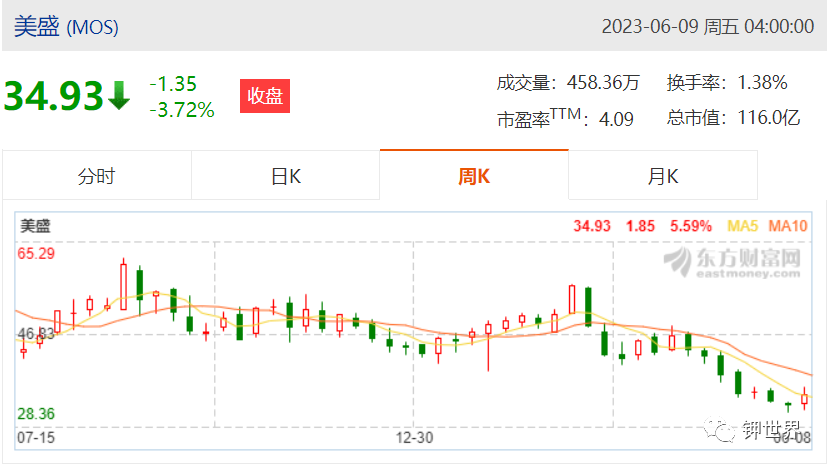828x466 pixels.
Task: Click the 28.36 low price label
Action: click(36, 414)
